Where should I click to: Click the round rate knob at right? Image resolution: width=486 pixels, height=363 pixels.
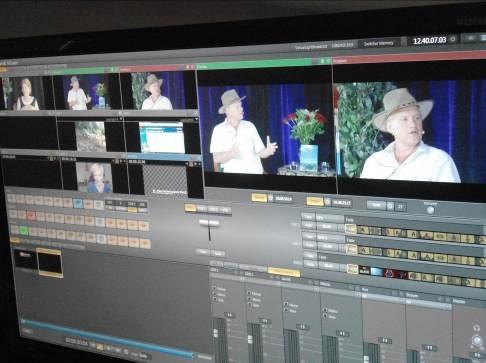[430, 210]
